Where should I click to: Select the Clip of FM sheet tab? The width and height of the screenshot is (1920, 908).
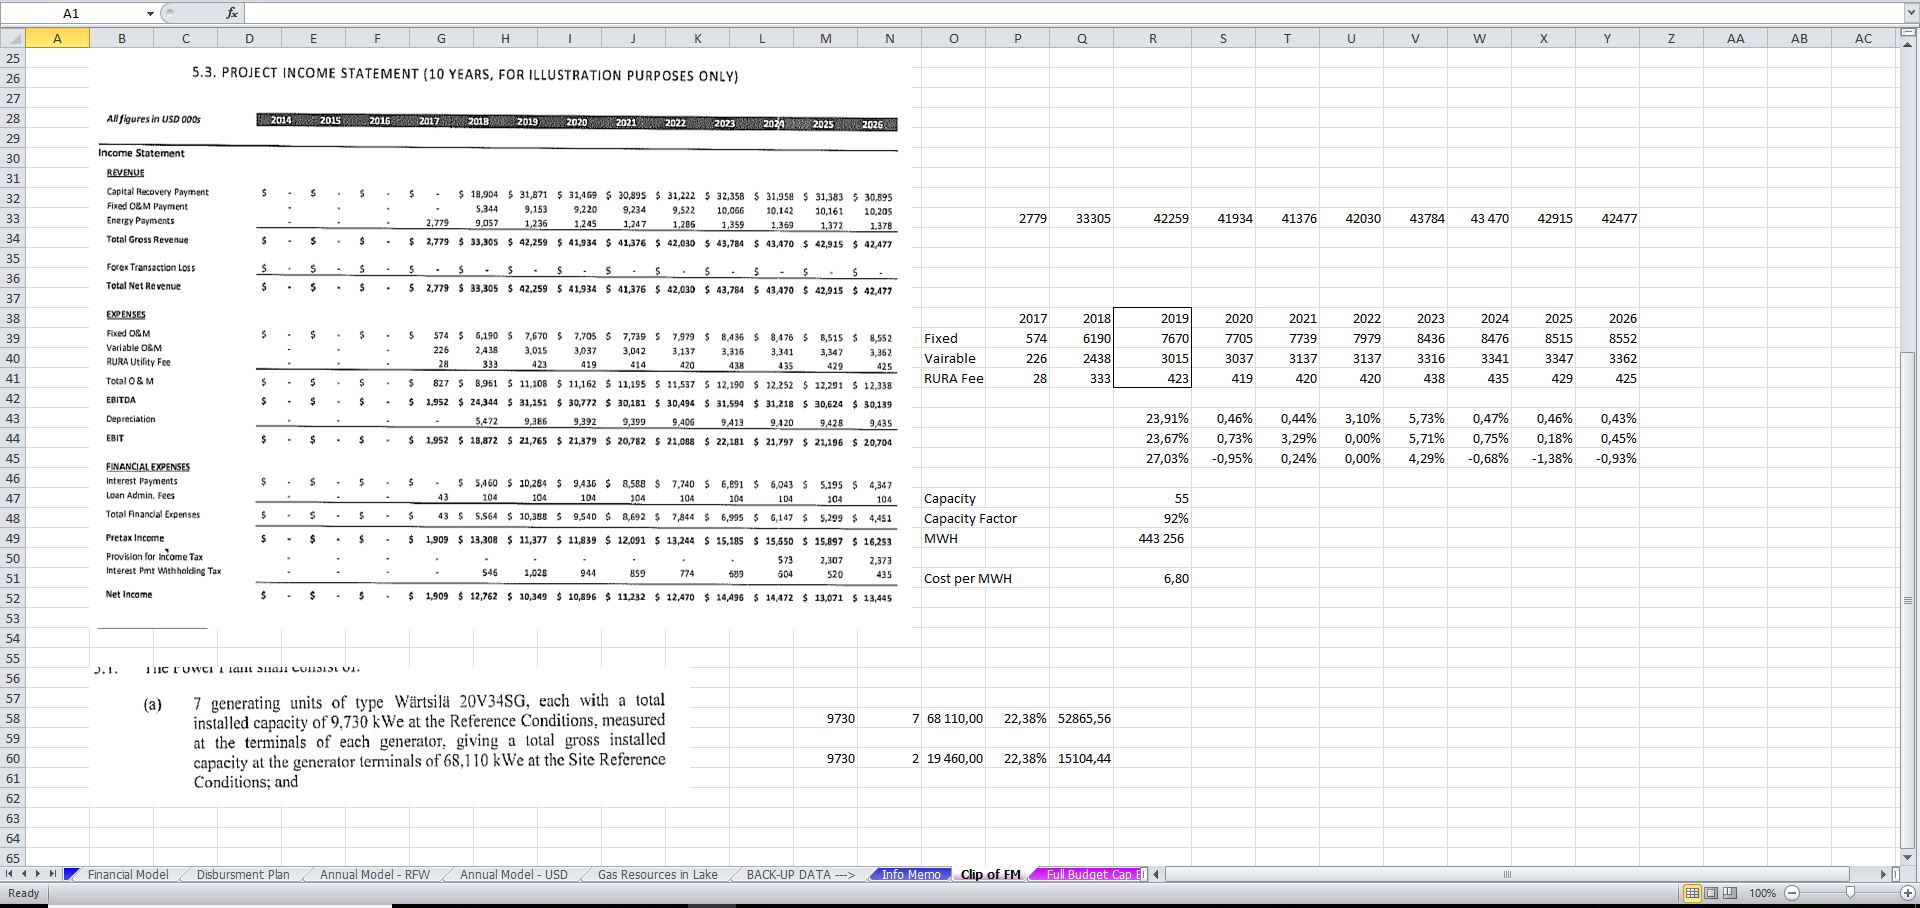(x=991, y=874)
